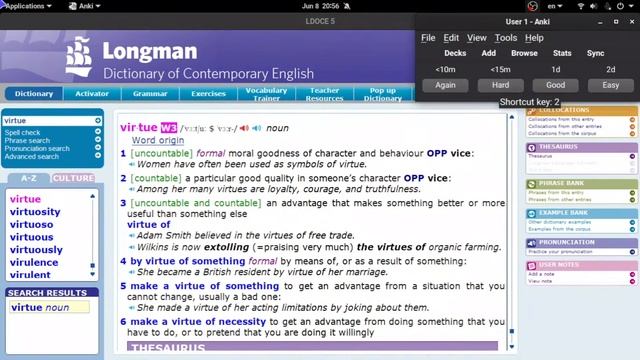The image size is (640, 360).
Task: Click Sync in Anki
Action: point(596,53)
